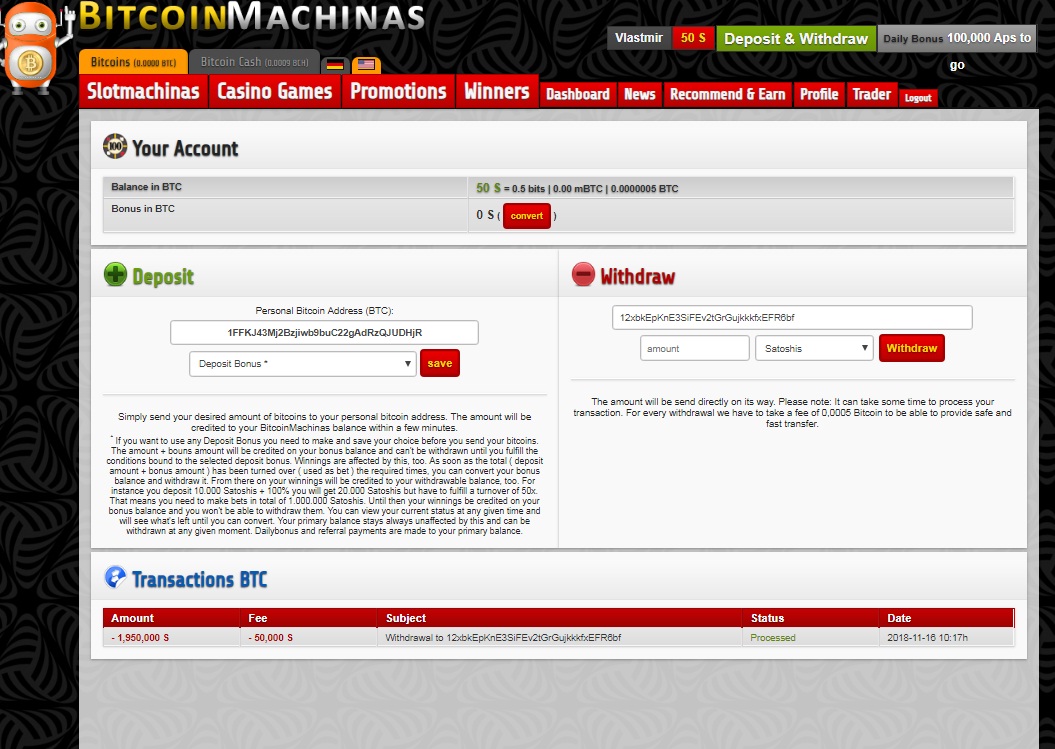
Task: Switch to the Bitcoins wallet tab
Action: [133, 62]
